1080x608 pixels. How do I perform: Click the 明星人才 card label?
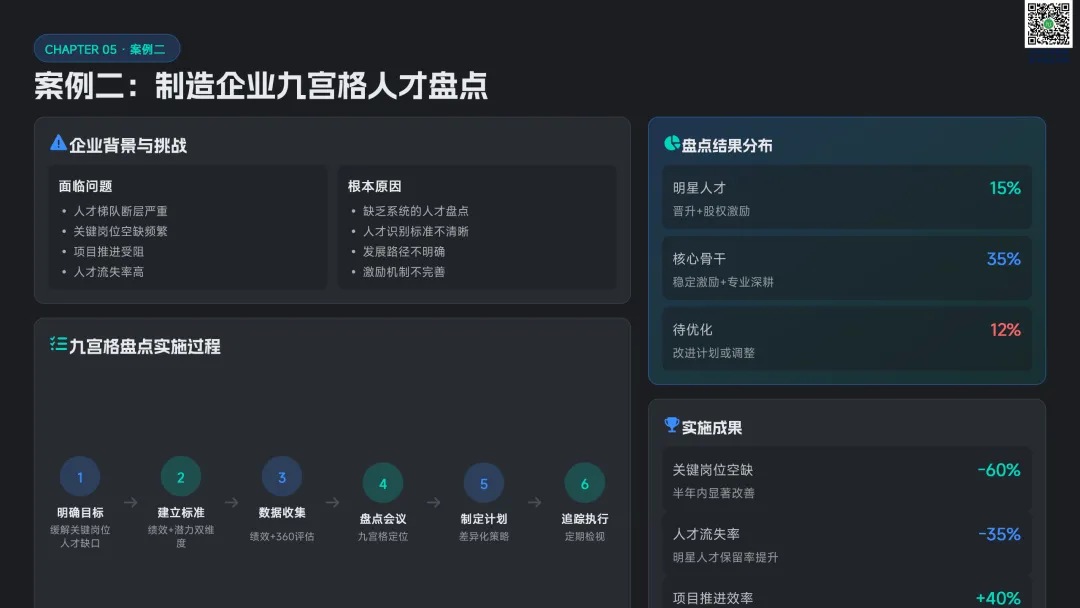[x=699, y=188]
